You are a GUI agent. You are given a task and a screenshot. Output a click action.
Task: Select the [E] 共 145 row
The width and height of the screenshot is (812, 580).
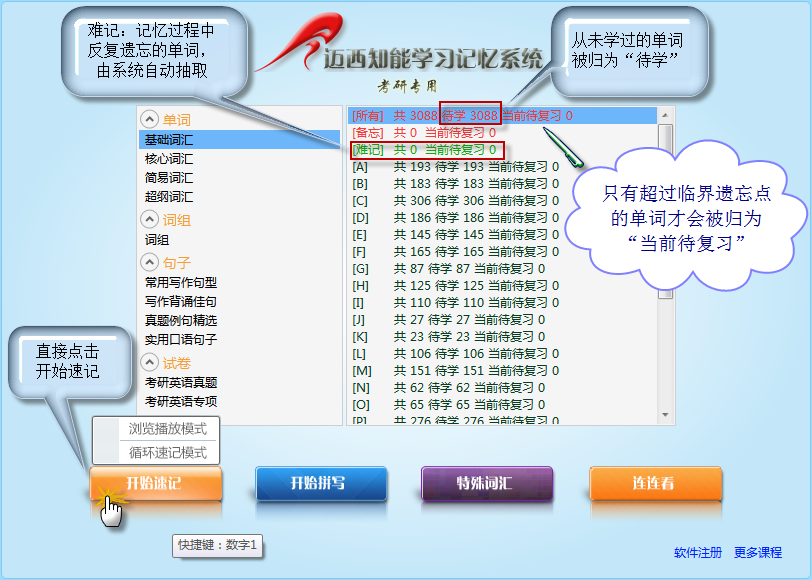point(502,235)
